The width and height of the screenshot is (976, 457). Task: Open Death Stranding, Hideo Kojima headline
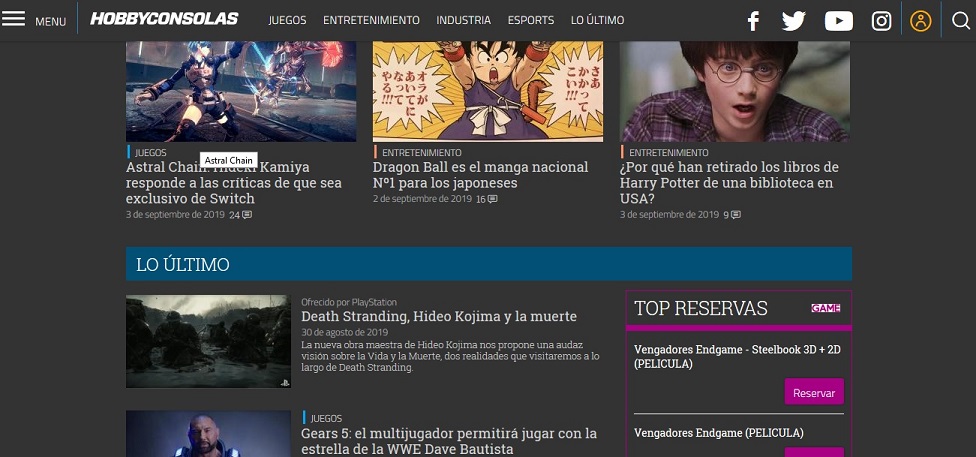(439, 316)
